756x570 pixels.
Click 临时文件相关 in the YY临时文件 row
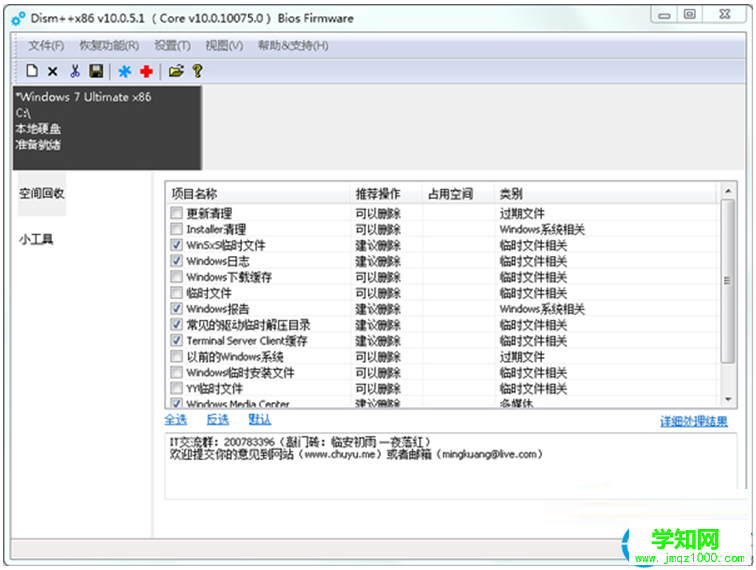533,389
